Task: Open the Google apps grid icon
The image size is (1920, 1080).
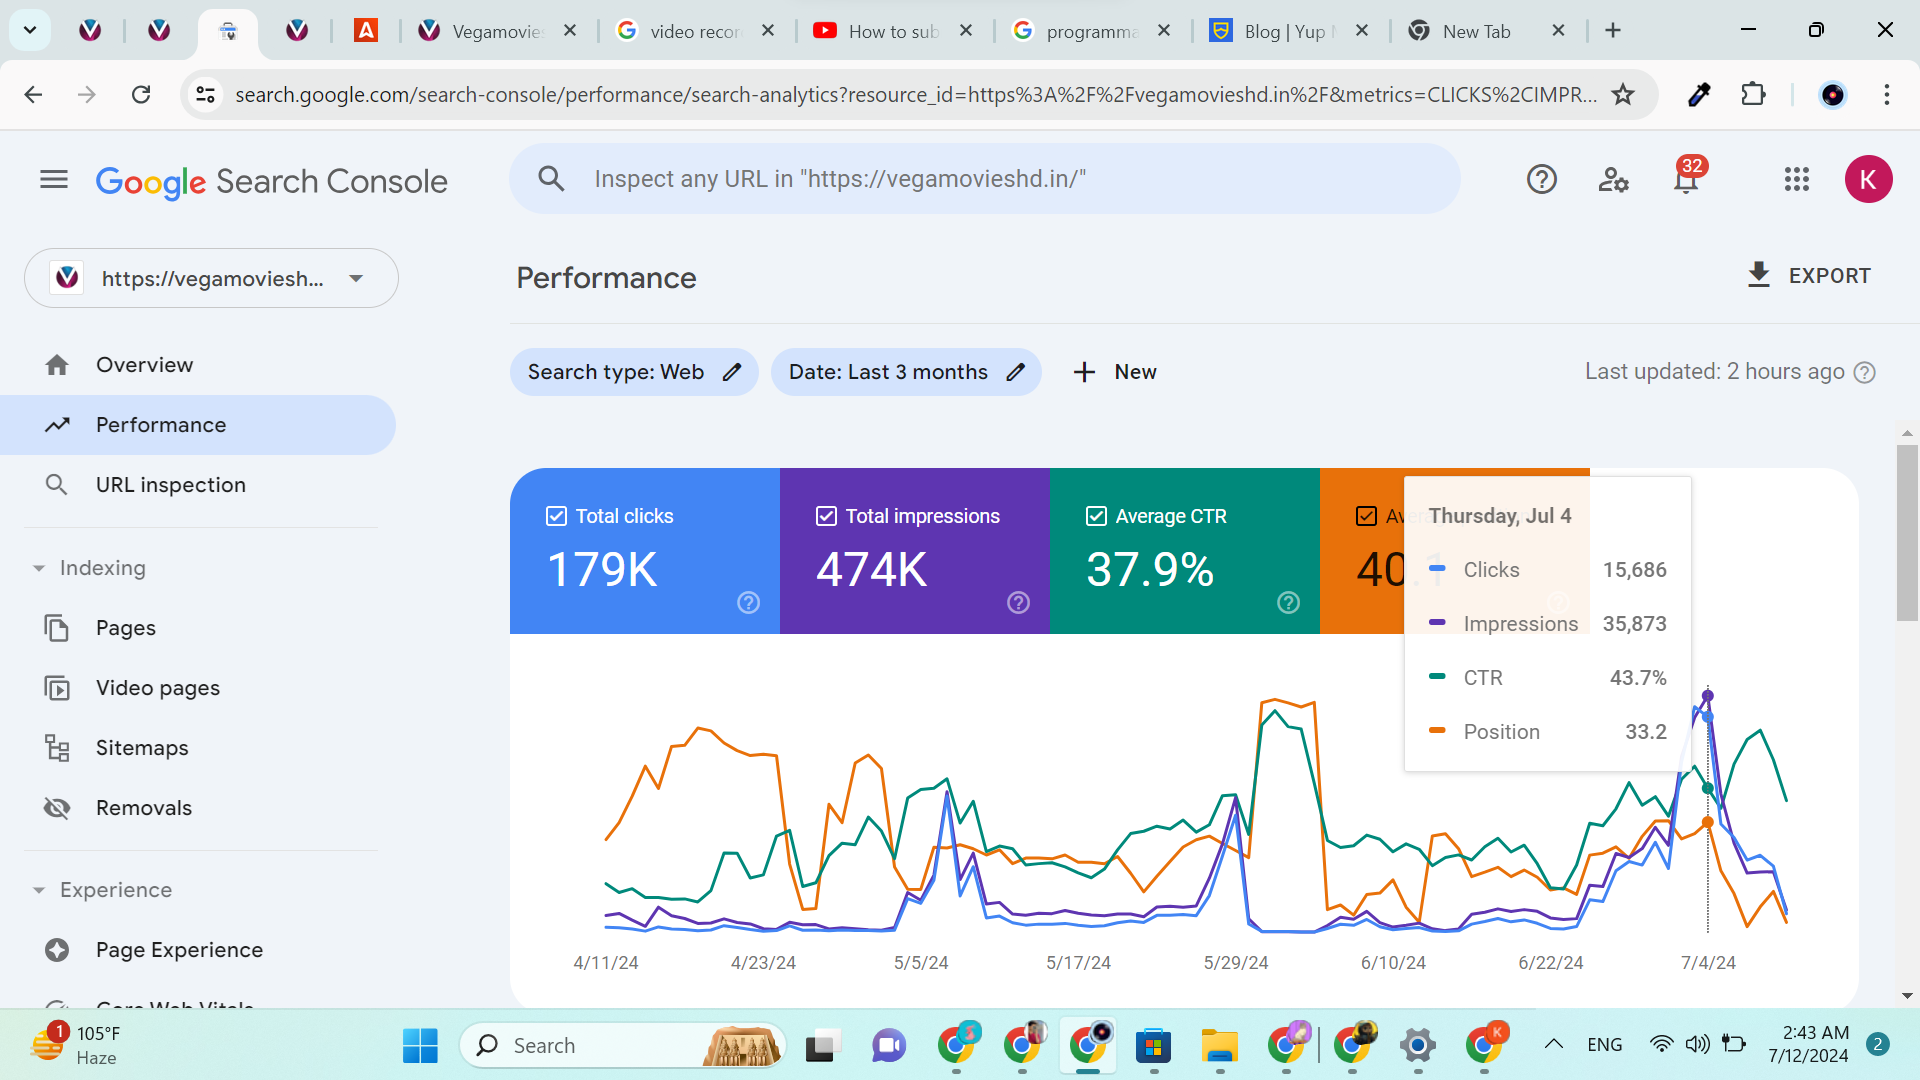Action: [x=1796, y=180]
